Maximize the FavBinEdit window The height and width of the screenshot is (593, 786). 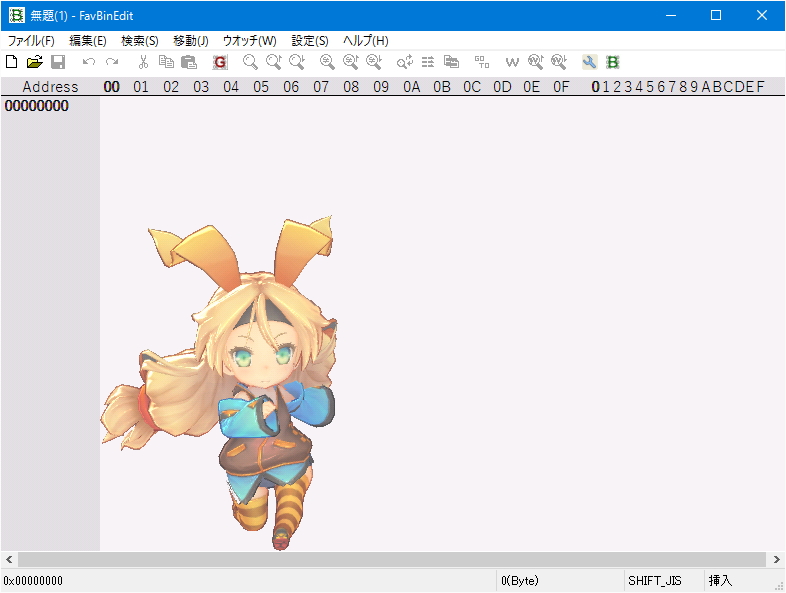[x=716, y=16]
